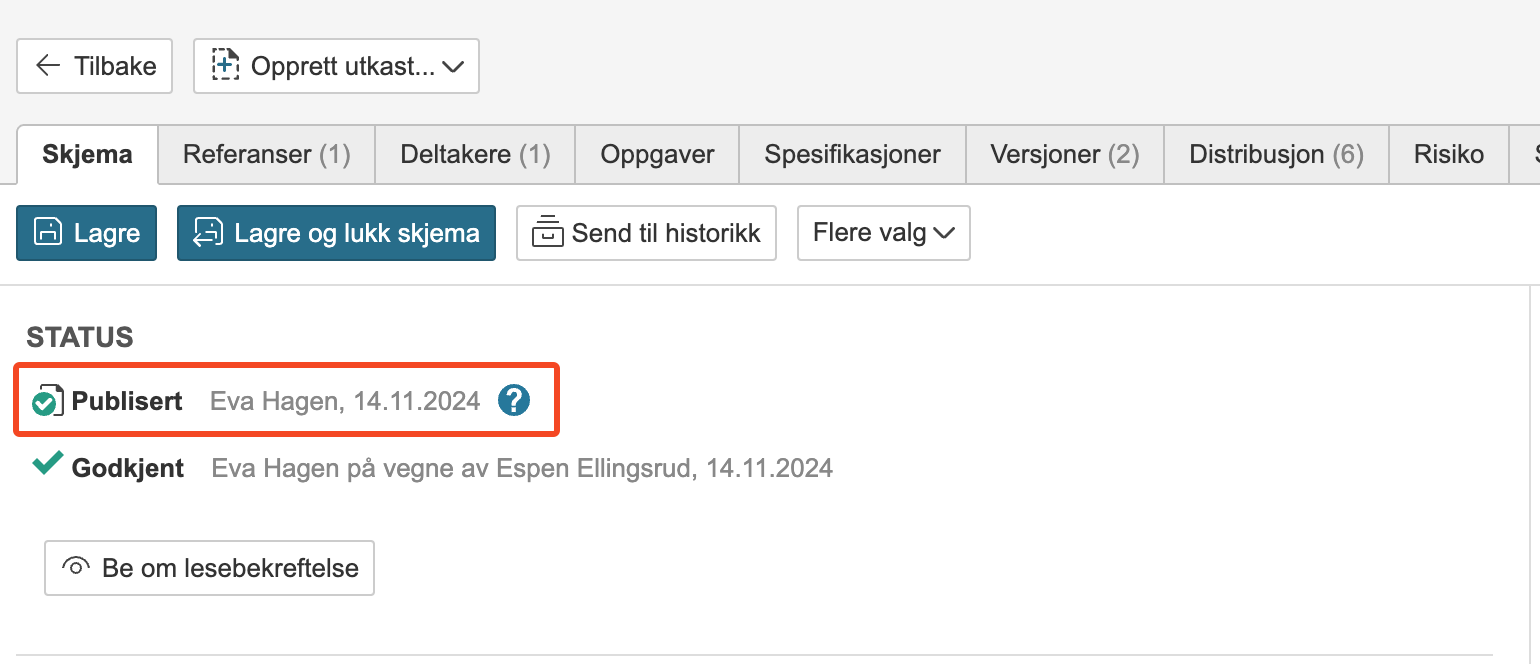Click the eye icon on Be om lesebekreftelse

click(76, 568)
